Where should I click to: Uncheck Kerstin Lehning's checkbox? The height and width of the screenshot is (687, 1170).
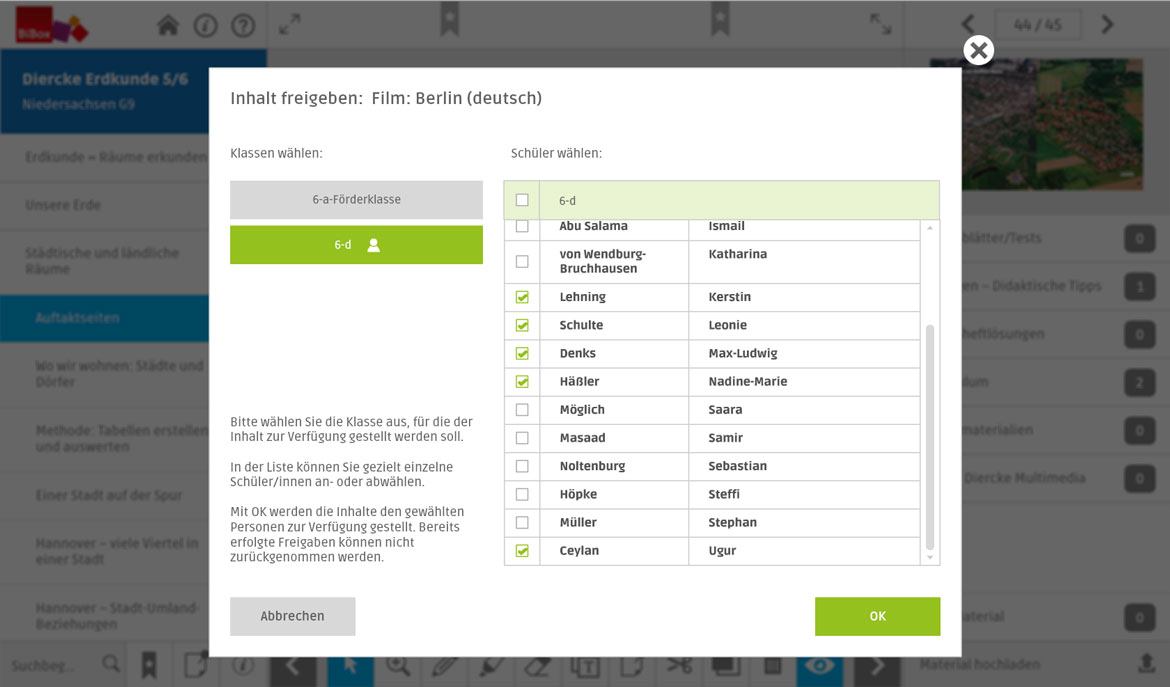(x=522, y=297)
